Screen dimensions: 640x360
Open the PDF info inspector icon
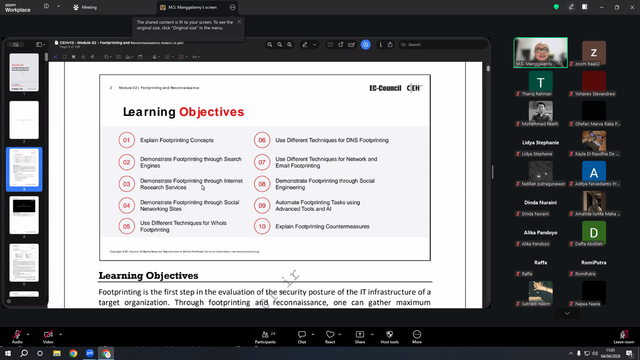tap(380, 44)
